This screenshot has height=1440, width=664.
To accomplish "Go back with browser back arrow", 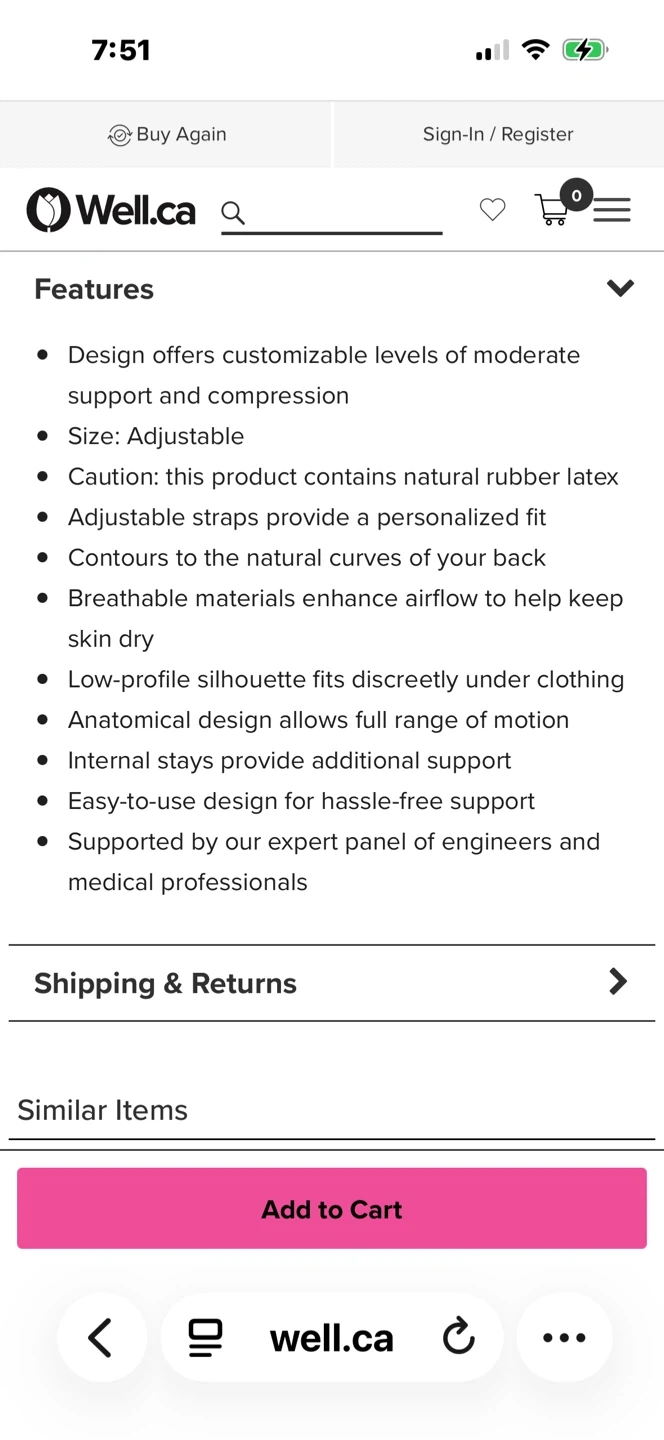I will (101, 1337).
